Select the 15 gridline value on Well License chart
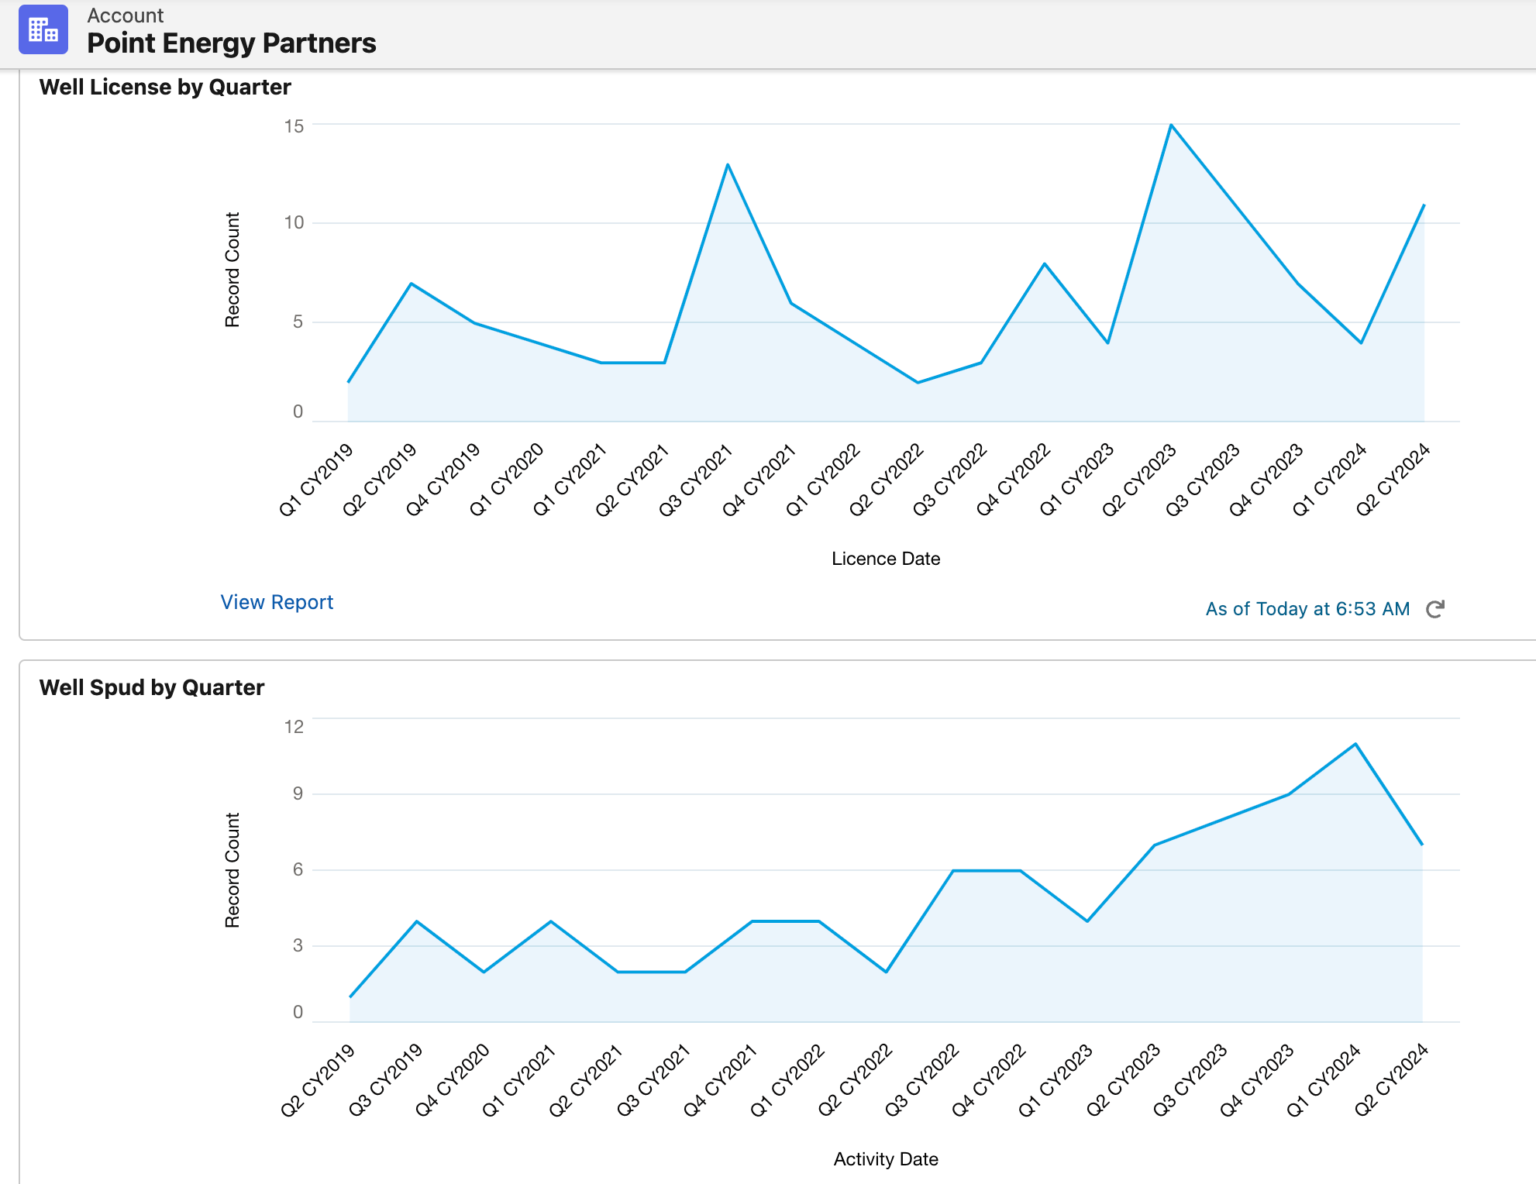Image resolution: width=1536 pixels, height=1184 pixels. (x=294, y=124)
